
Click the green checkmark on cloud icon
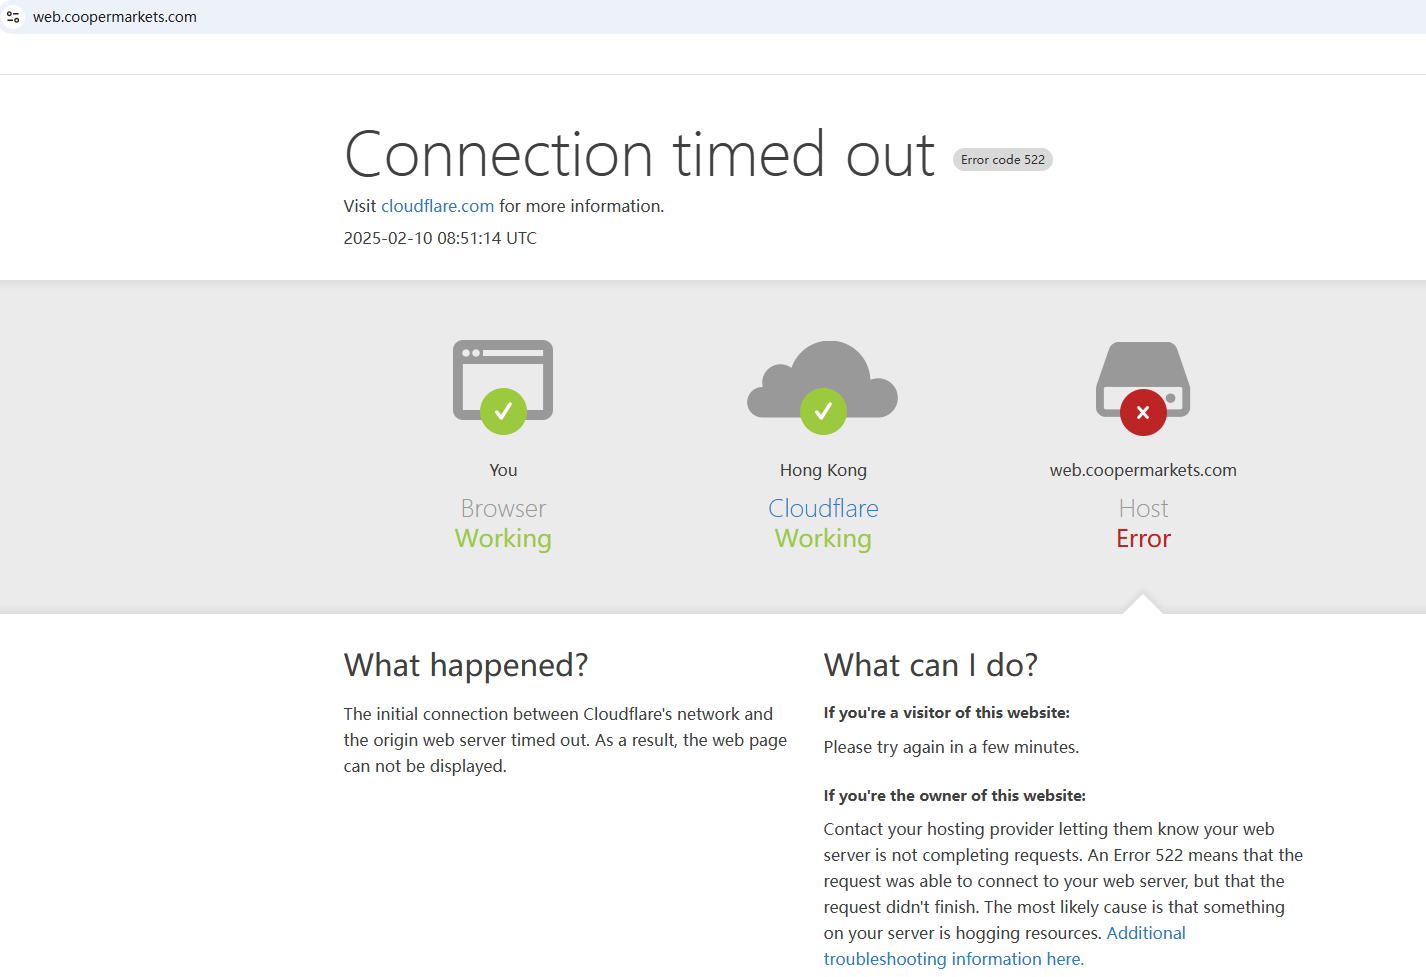823,411
